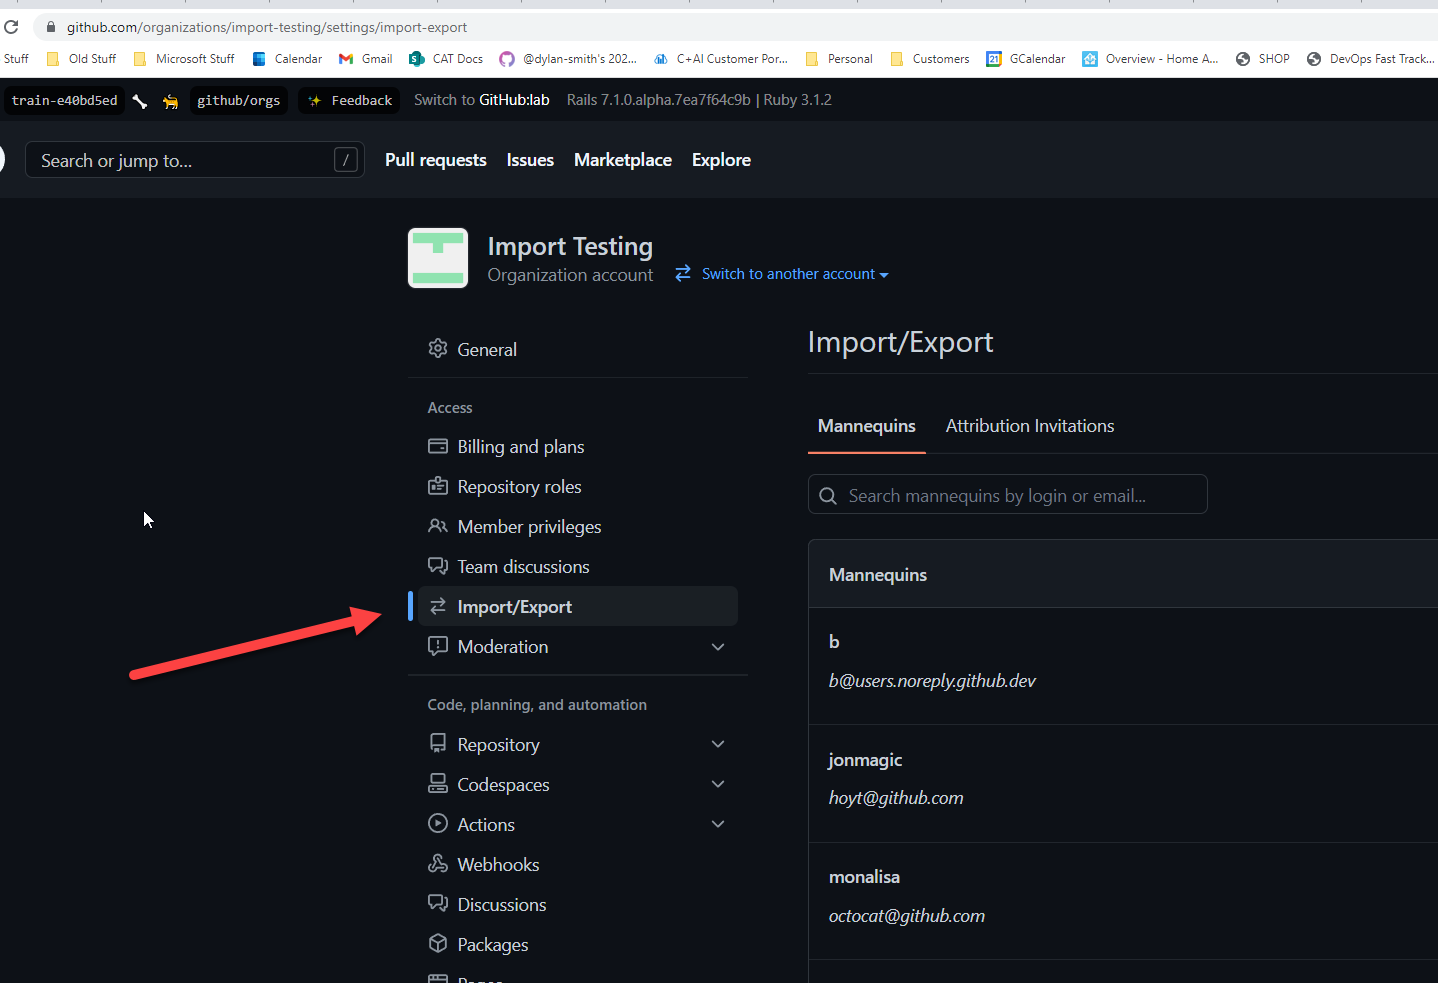
Task: Click the browser reload icon
Action: [11, 27]
